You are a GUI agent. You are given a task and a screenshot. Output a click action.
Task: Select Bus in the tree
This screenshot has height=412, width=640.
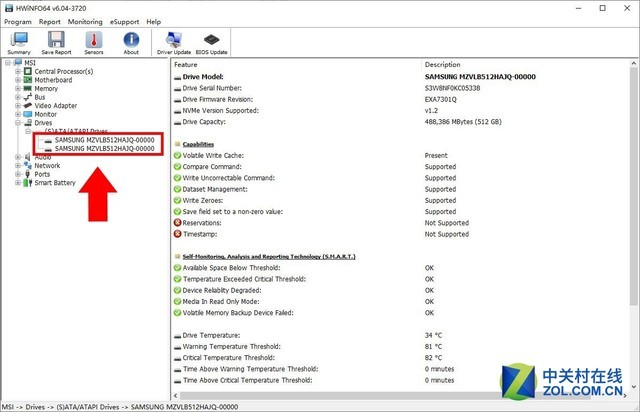coord(40,97)
